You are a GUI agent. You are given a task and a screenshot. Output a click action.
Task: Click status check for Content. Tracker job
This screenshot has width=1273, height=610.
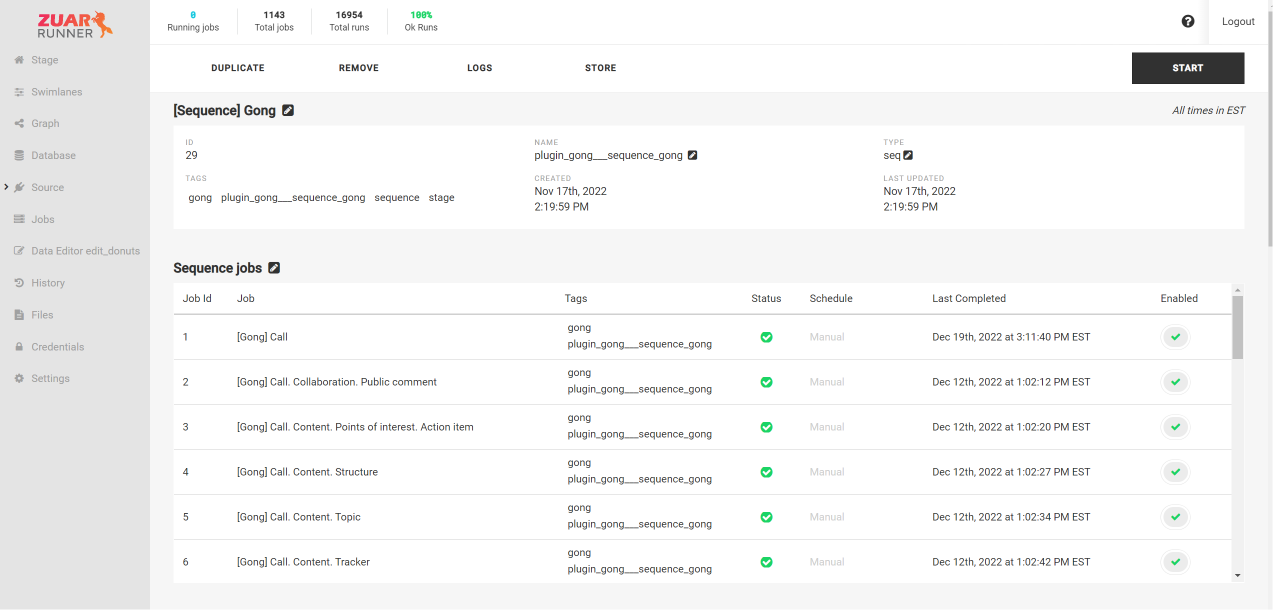766,562
